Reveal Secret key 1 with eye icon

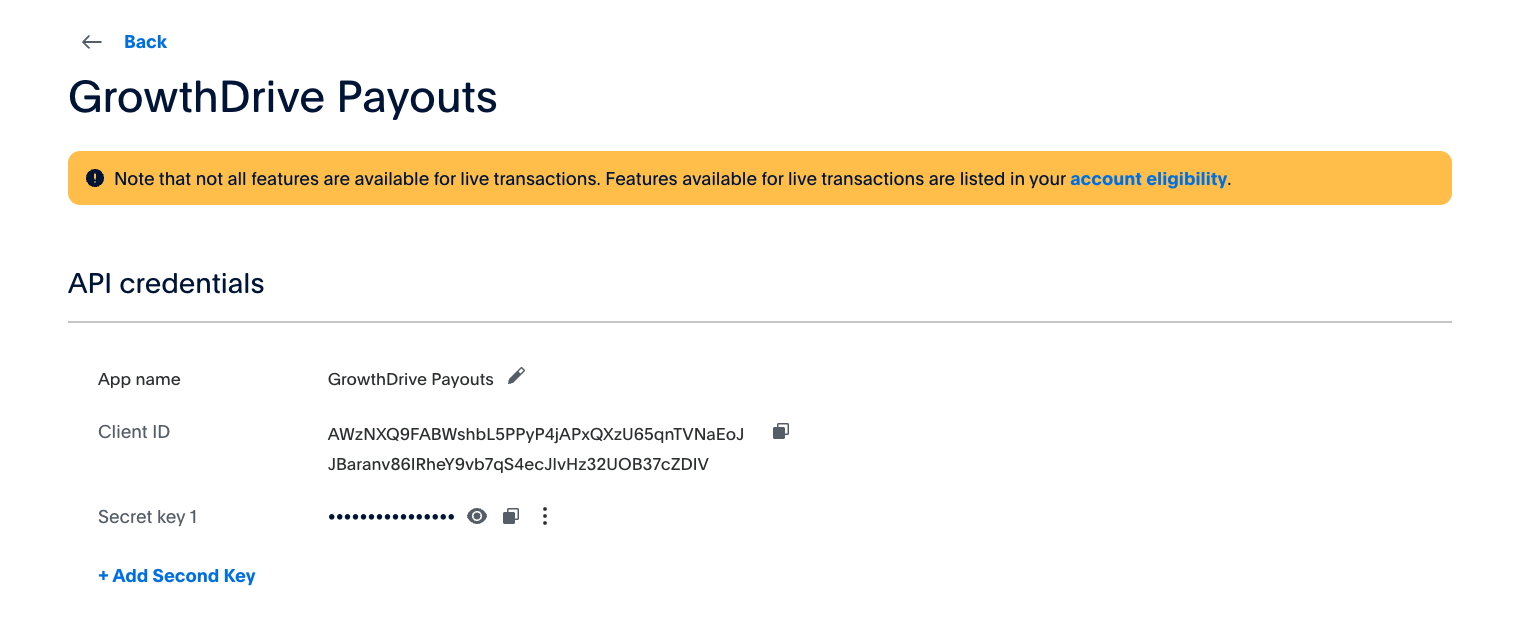click(477, 516)
